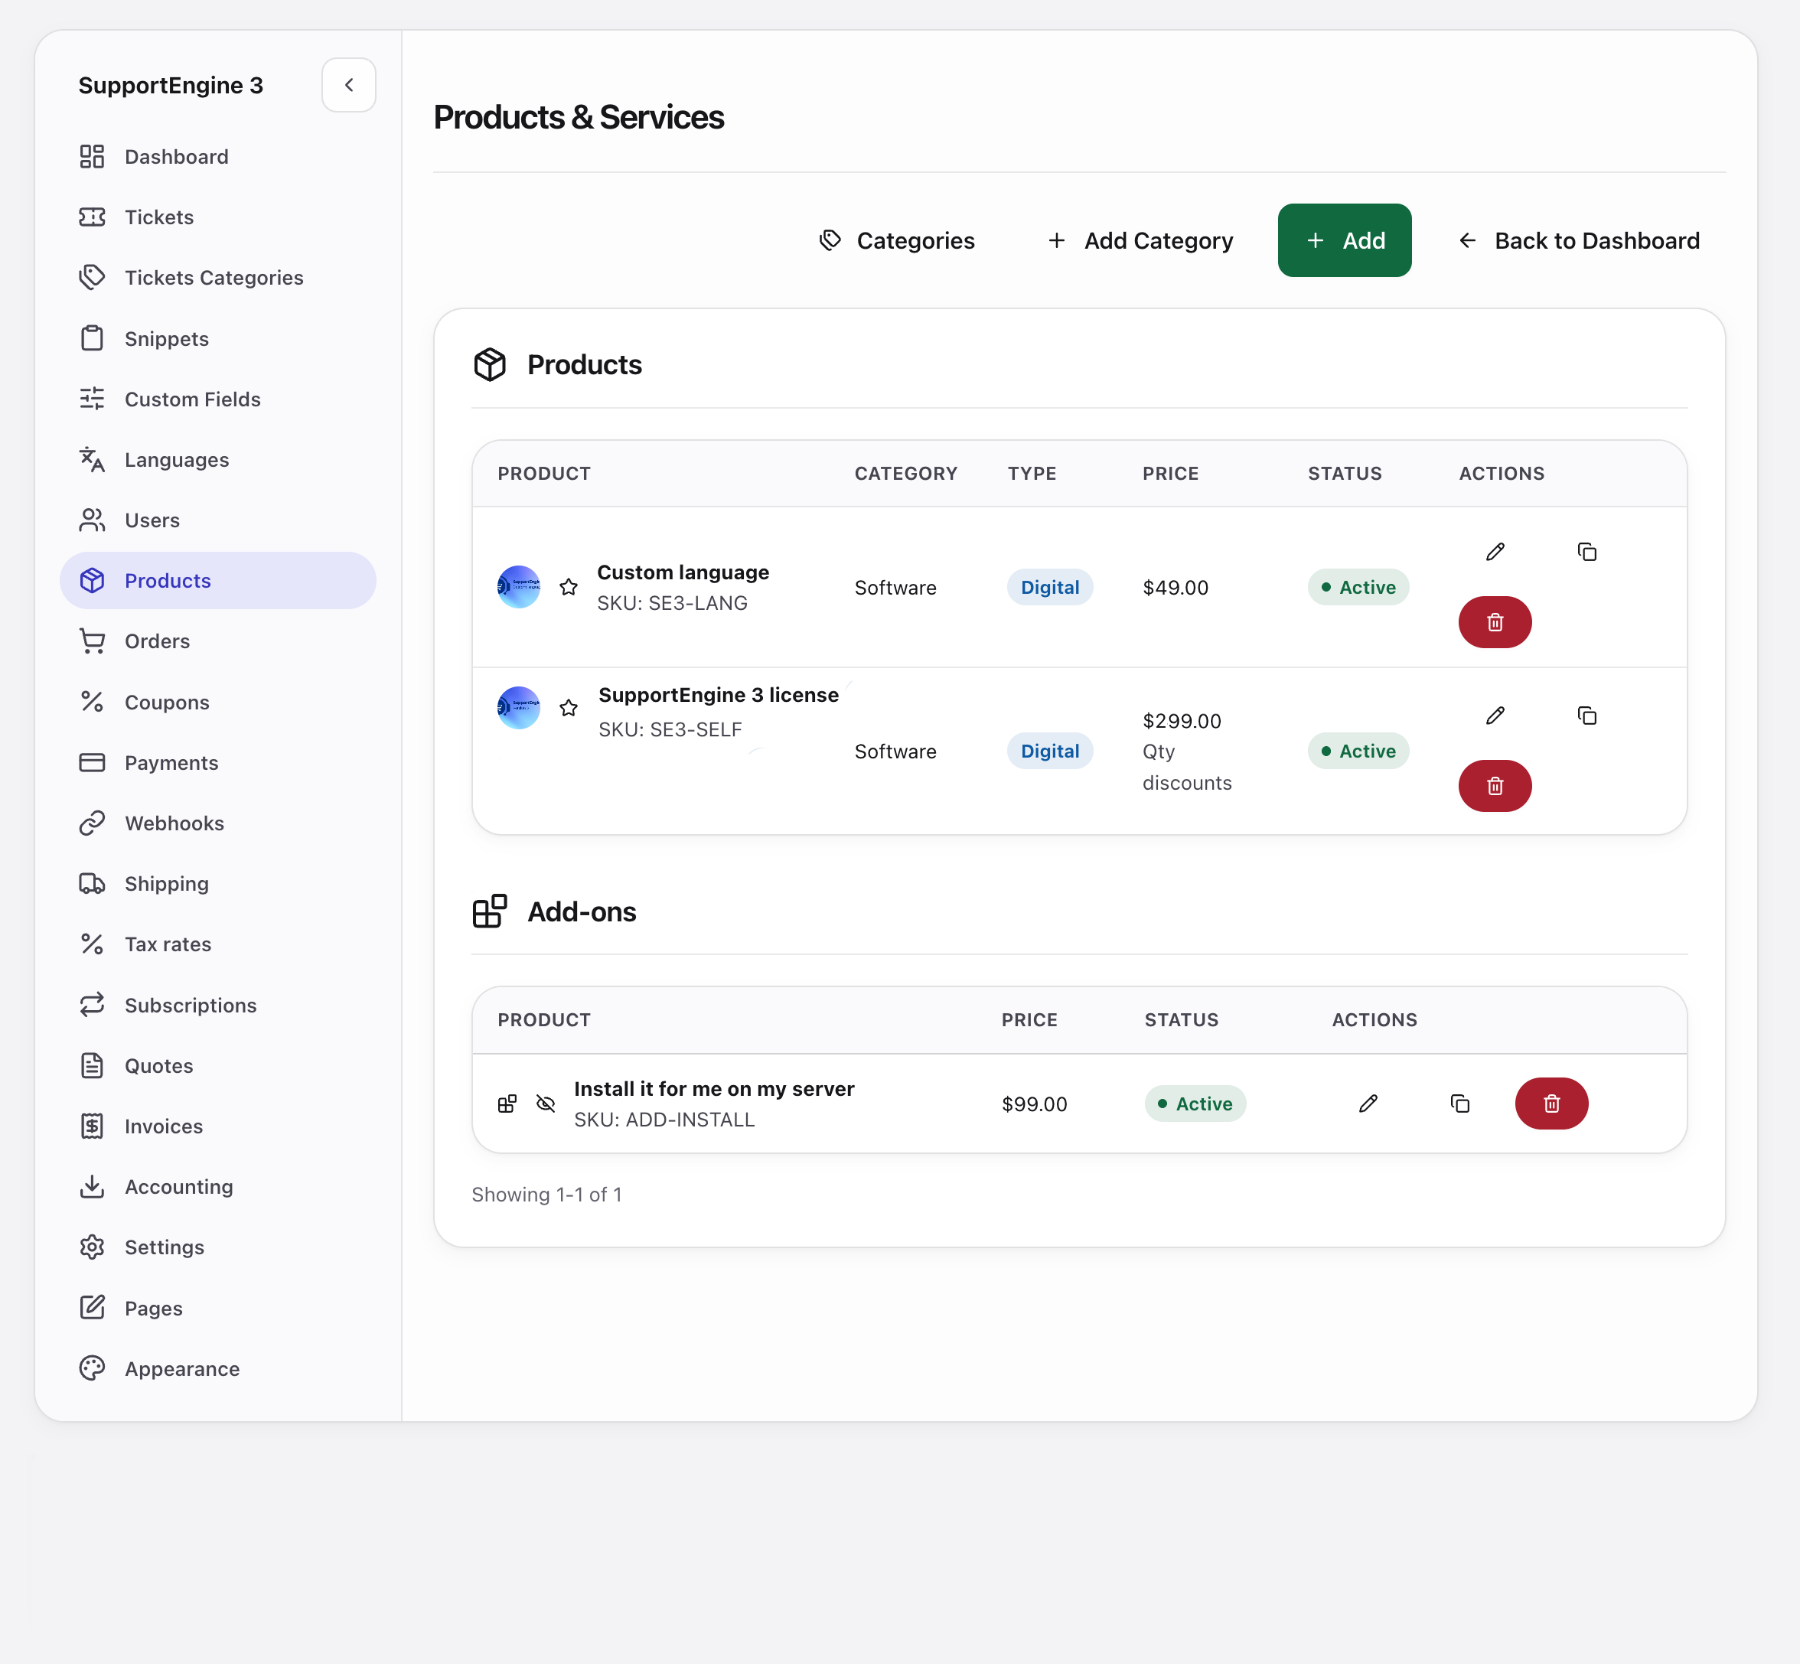Open Quotes page
The width and height of the screenshot is (1800, 1664).
pyautogui.click(x=218, y=1066)
